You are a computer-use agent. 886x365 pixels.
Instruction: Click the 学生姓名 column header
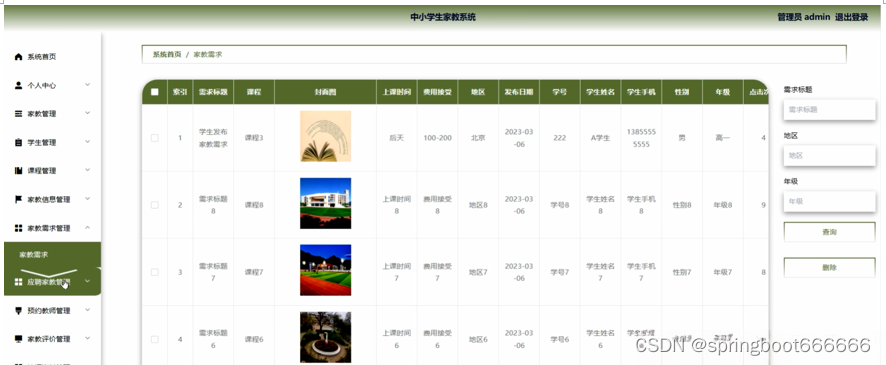pos(600,92)
